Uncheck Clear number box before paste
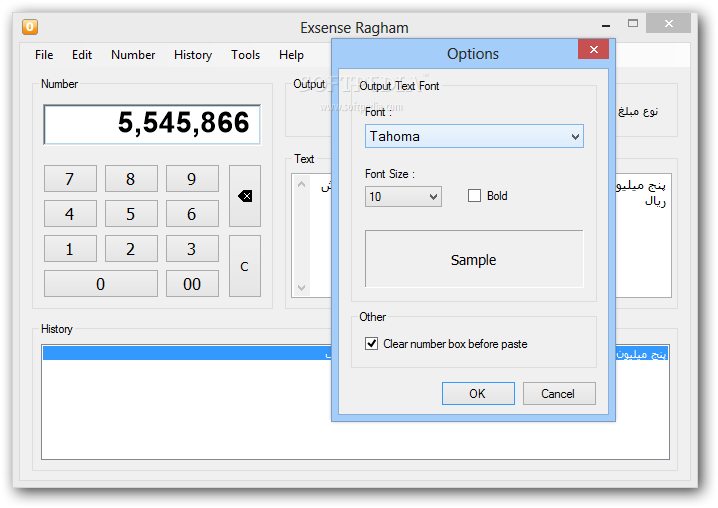The width and height of the screenshot is (718, 508). pyautogui.click(x=371, y=344)
